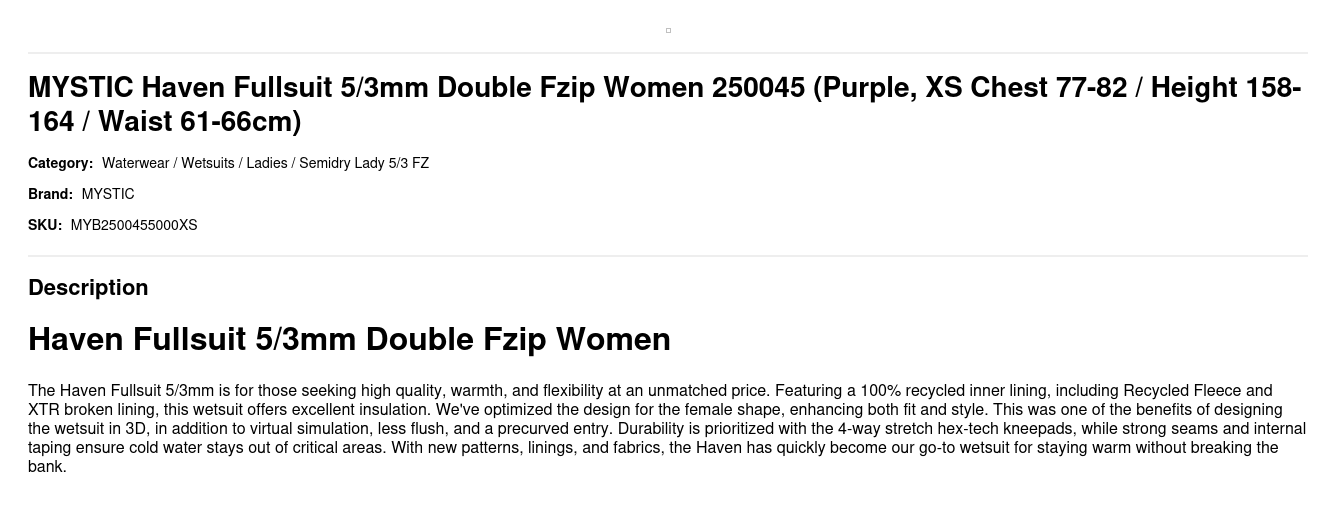Image resolution: width=1328 pixels, height=525 pixels.
Task: Click the "Description" section heading
Action: coord(88,288)
